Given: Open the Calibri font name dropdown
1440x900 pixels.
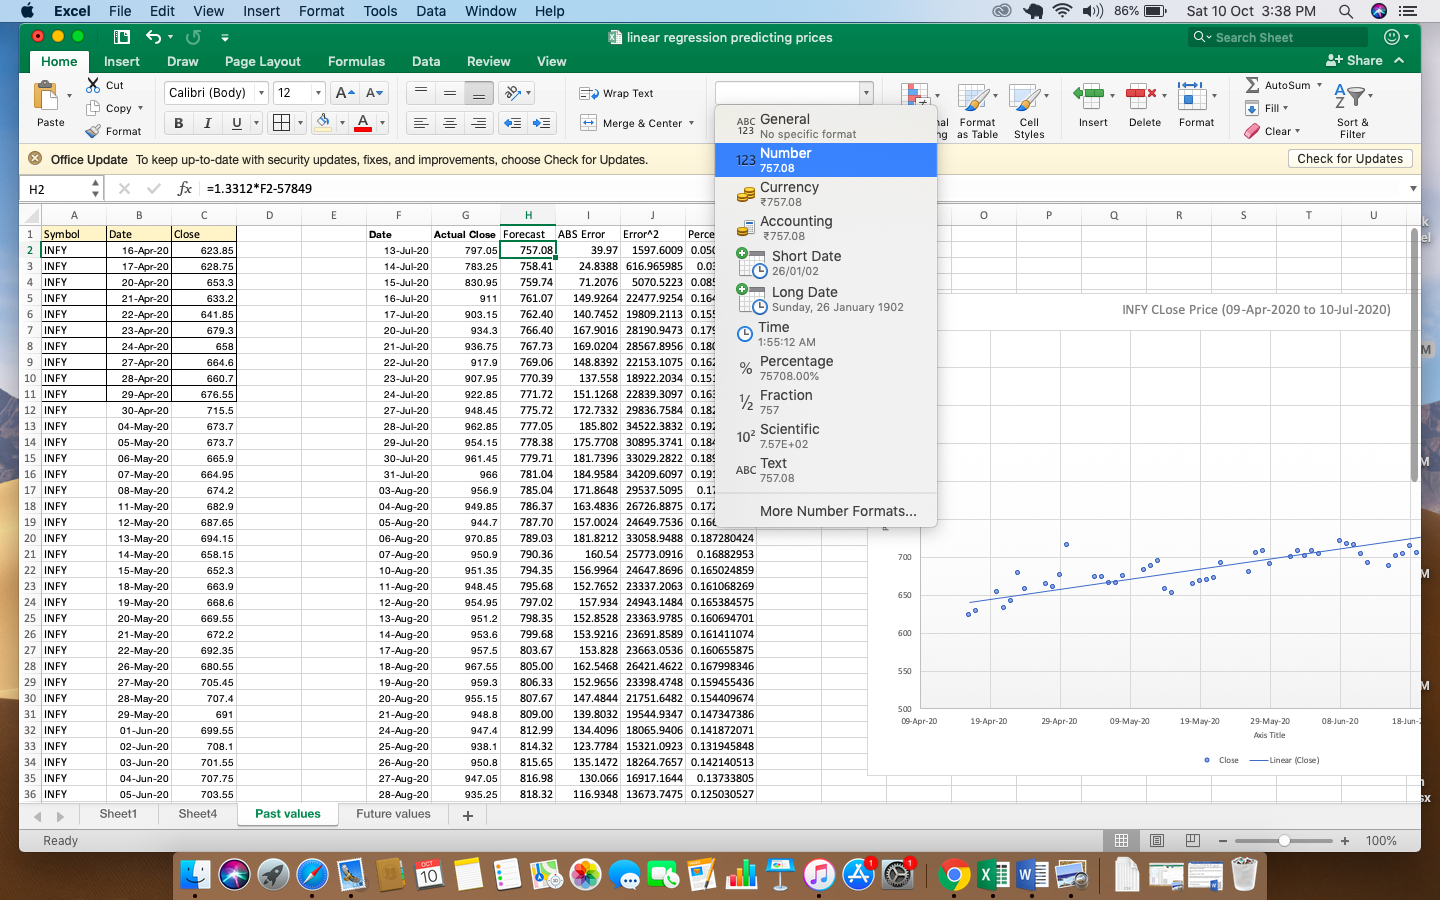Looking at the screenshot, I should [261, 93].
